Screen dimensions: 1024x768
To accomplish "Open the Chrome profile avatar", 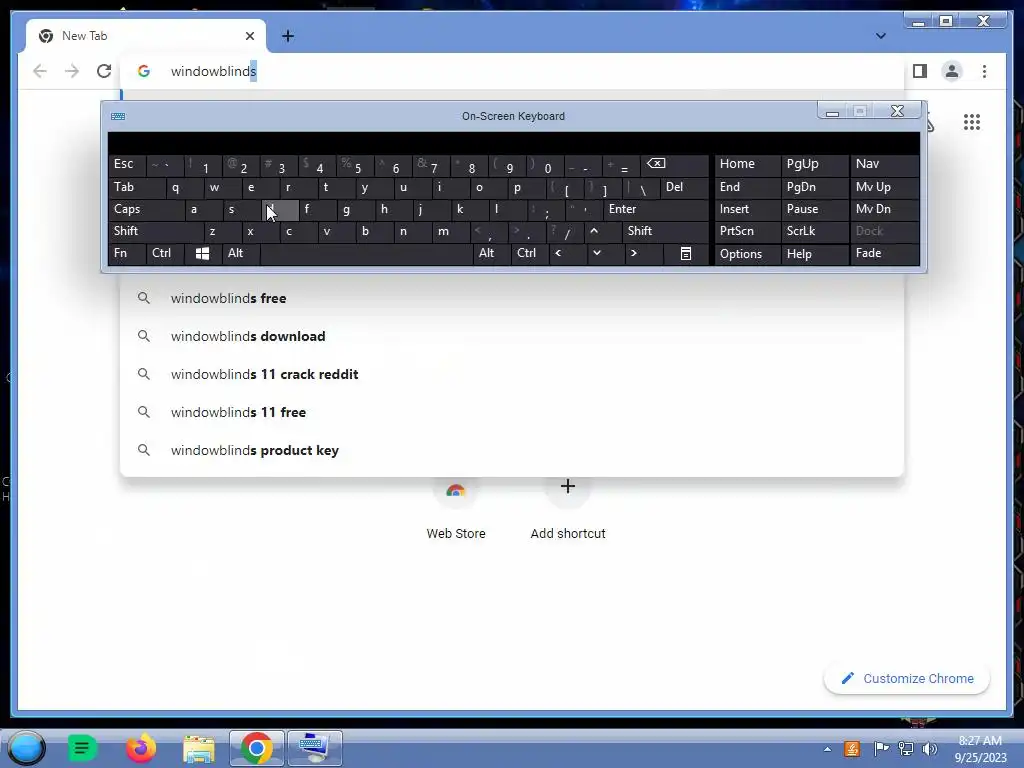I will click(952, 71).
